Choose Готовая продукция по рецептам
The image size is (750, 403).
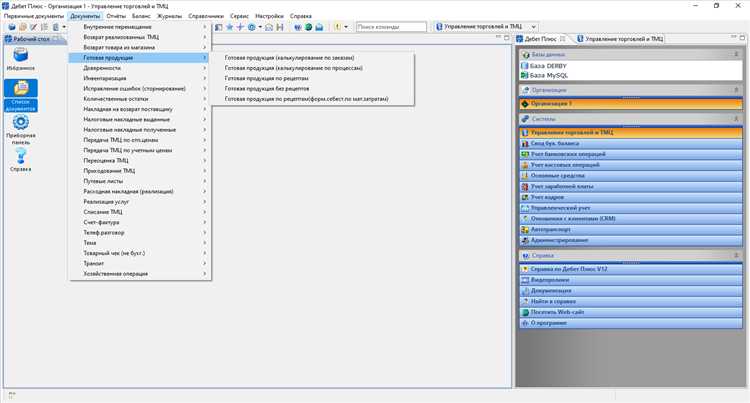[313, 78]
